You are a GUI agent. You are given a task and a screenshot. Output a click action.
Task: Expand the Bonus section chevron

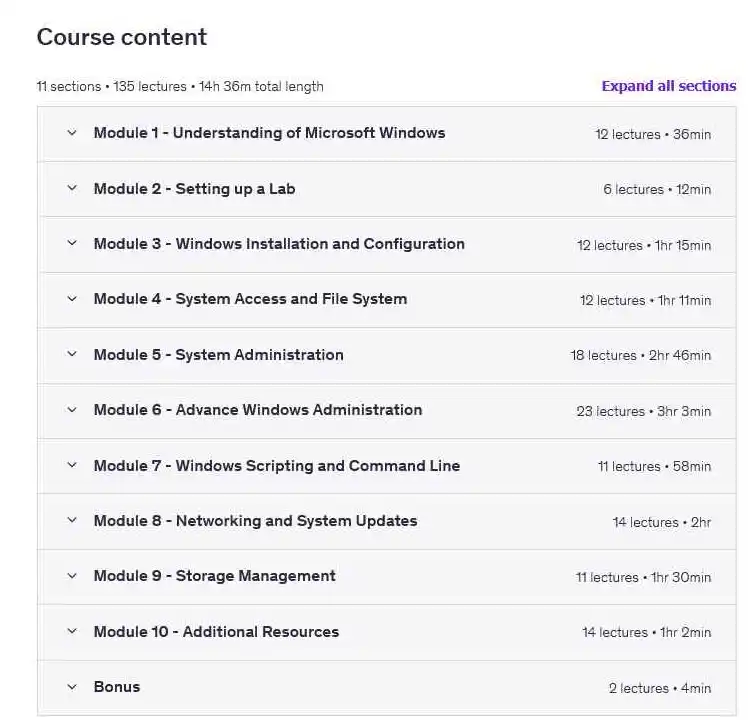(x=72, y=687)
